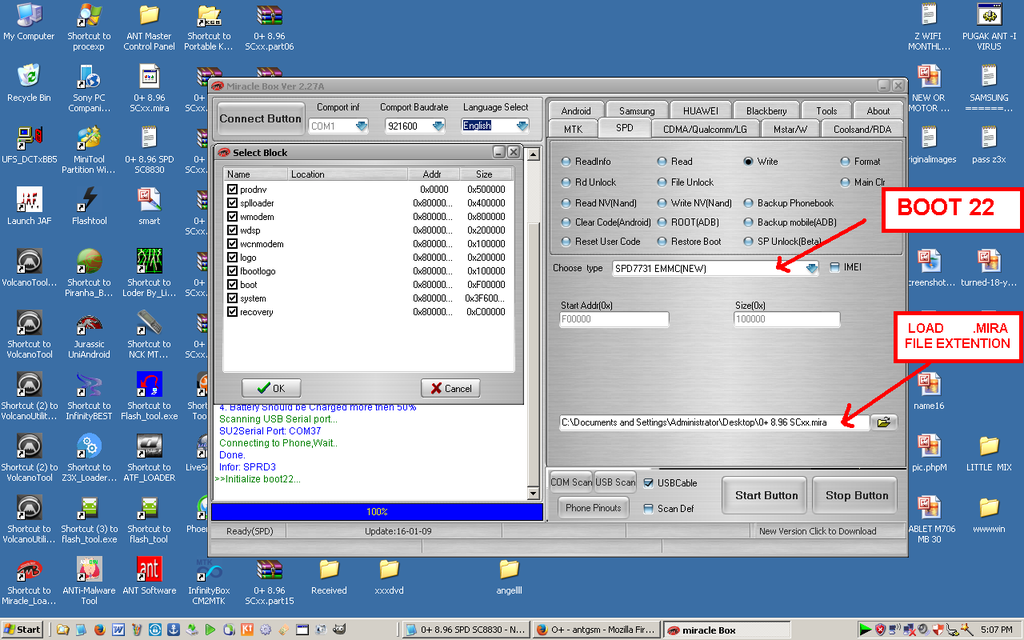1024x640 pixels.
Task: Click the Stop Button
Action: click(x=856, y=496)
